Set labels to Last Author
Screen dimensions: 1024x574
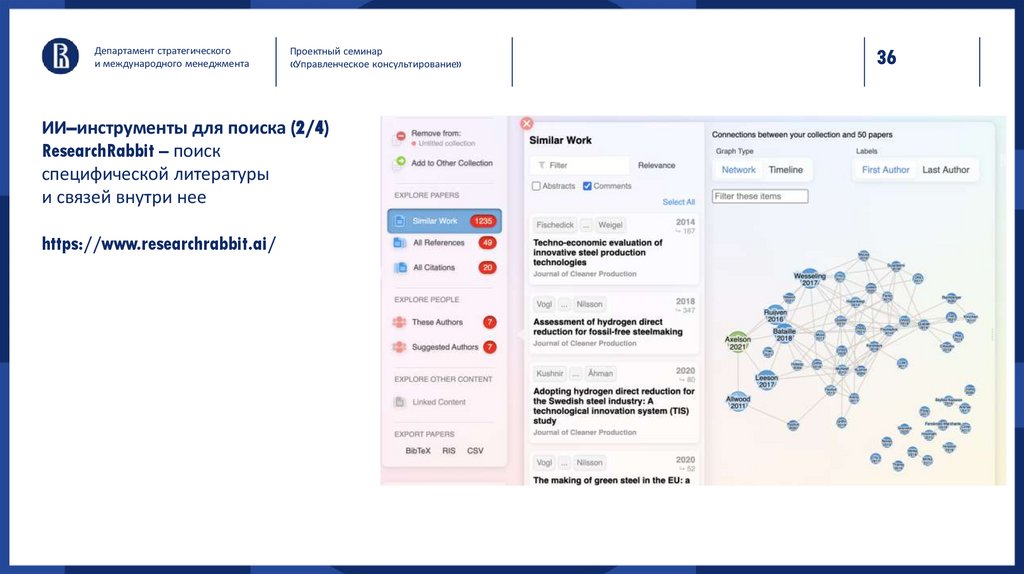[x=946, y=170]
